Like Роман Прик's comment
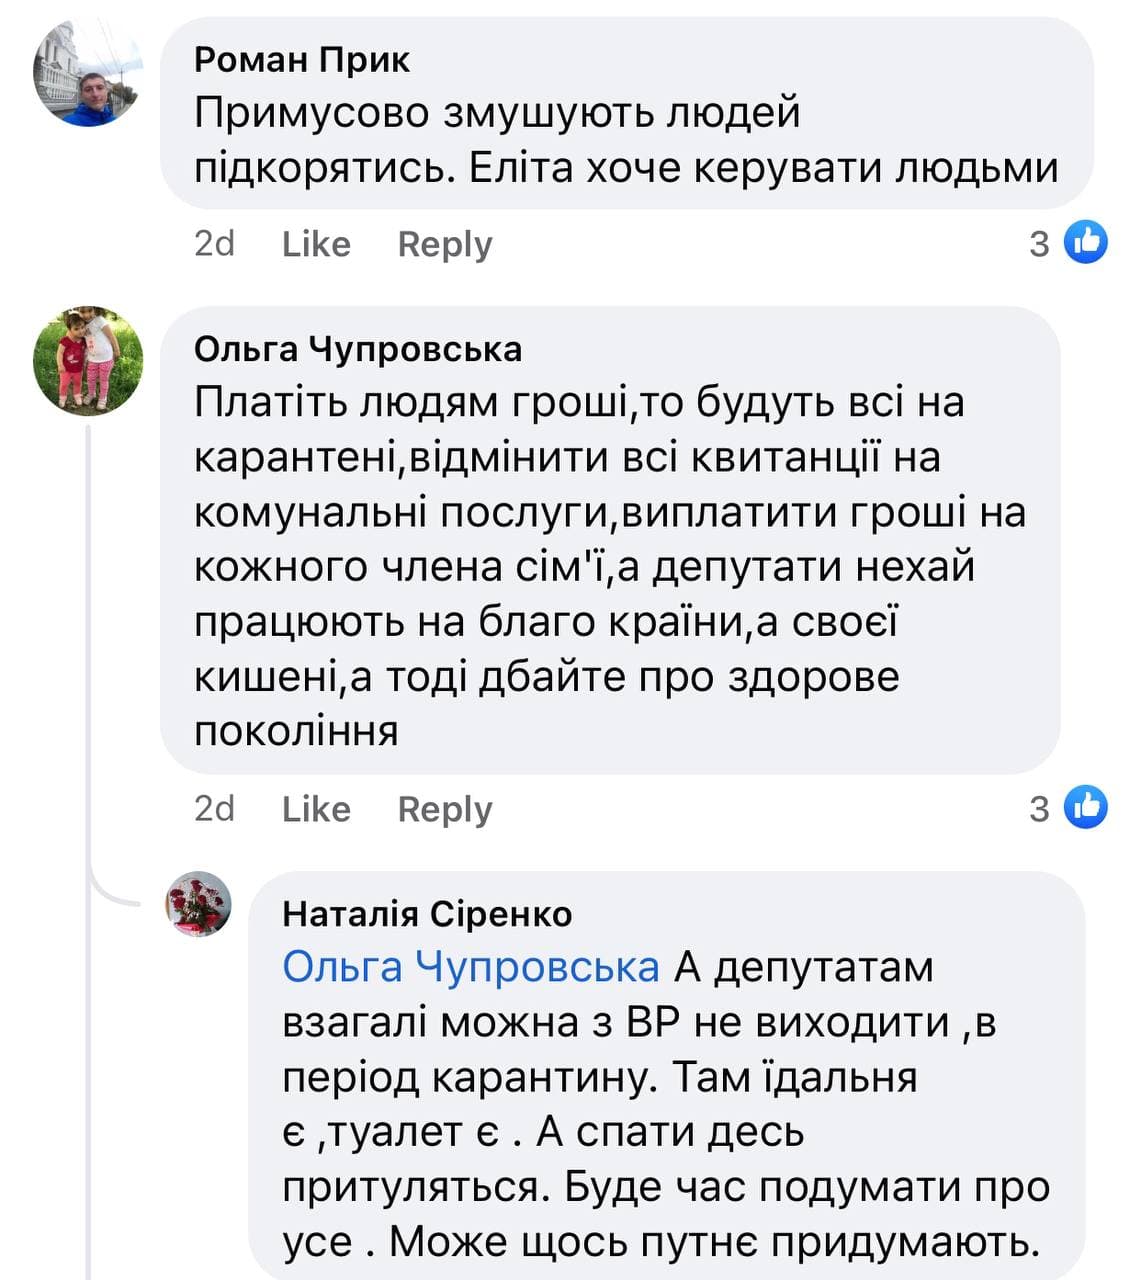Image resolution: width=1141 pixels, height=1280 pixels. click(x=316, y=244)
